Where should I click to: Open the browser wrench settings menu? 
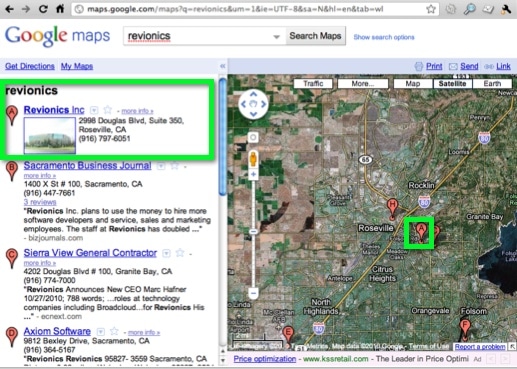[506, 9]
